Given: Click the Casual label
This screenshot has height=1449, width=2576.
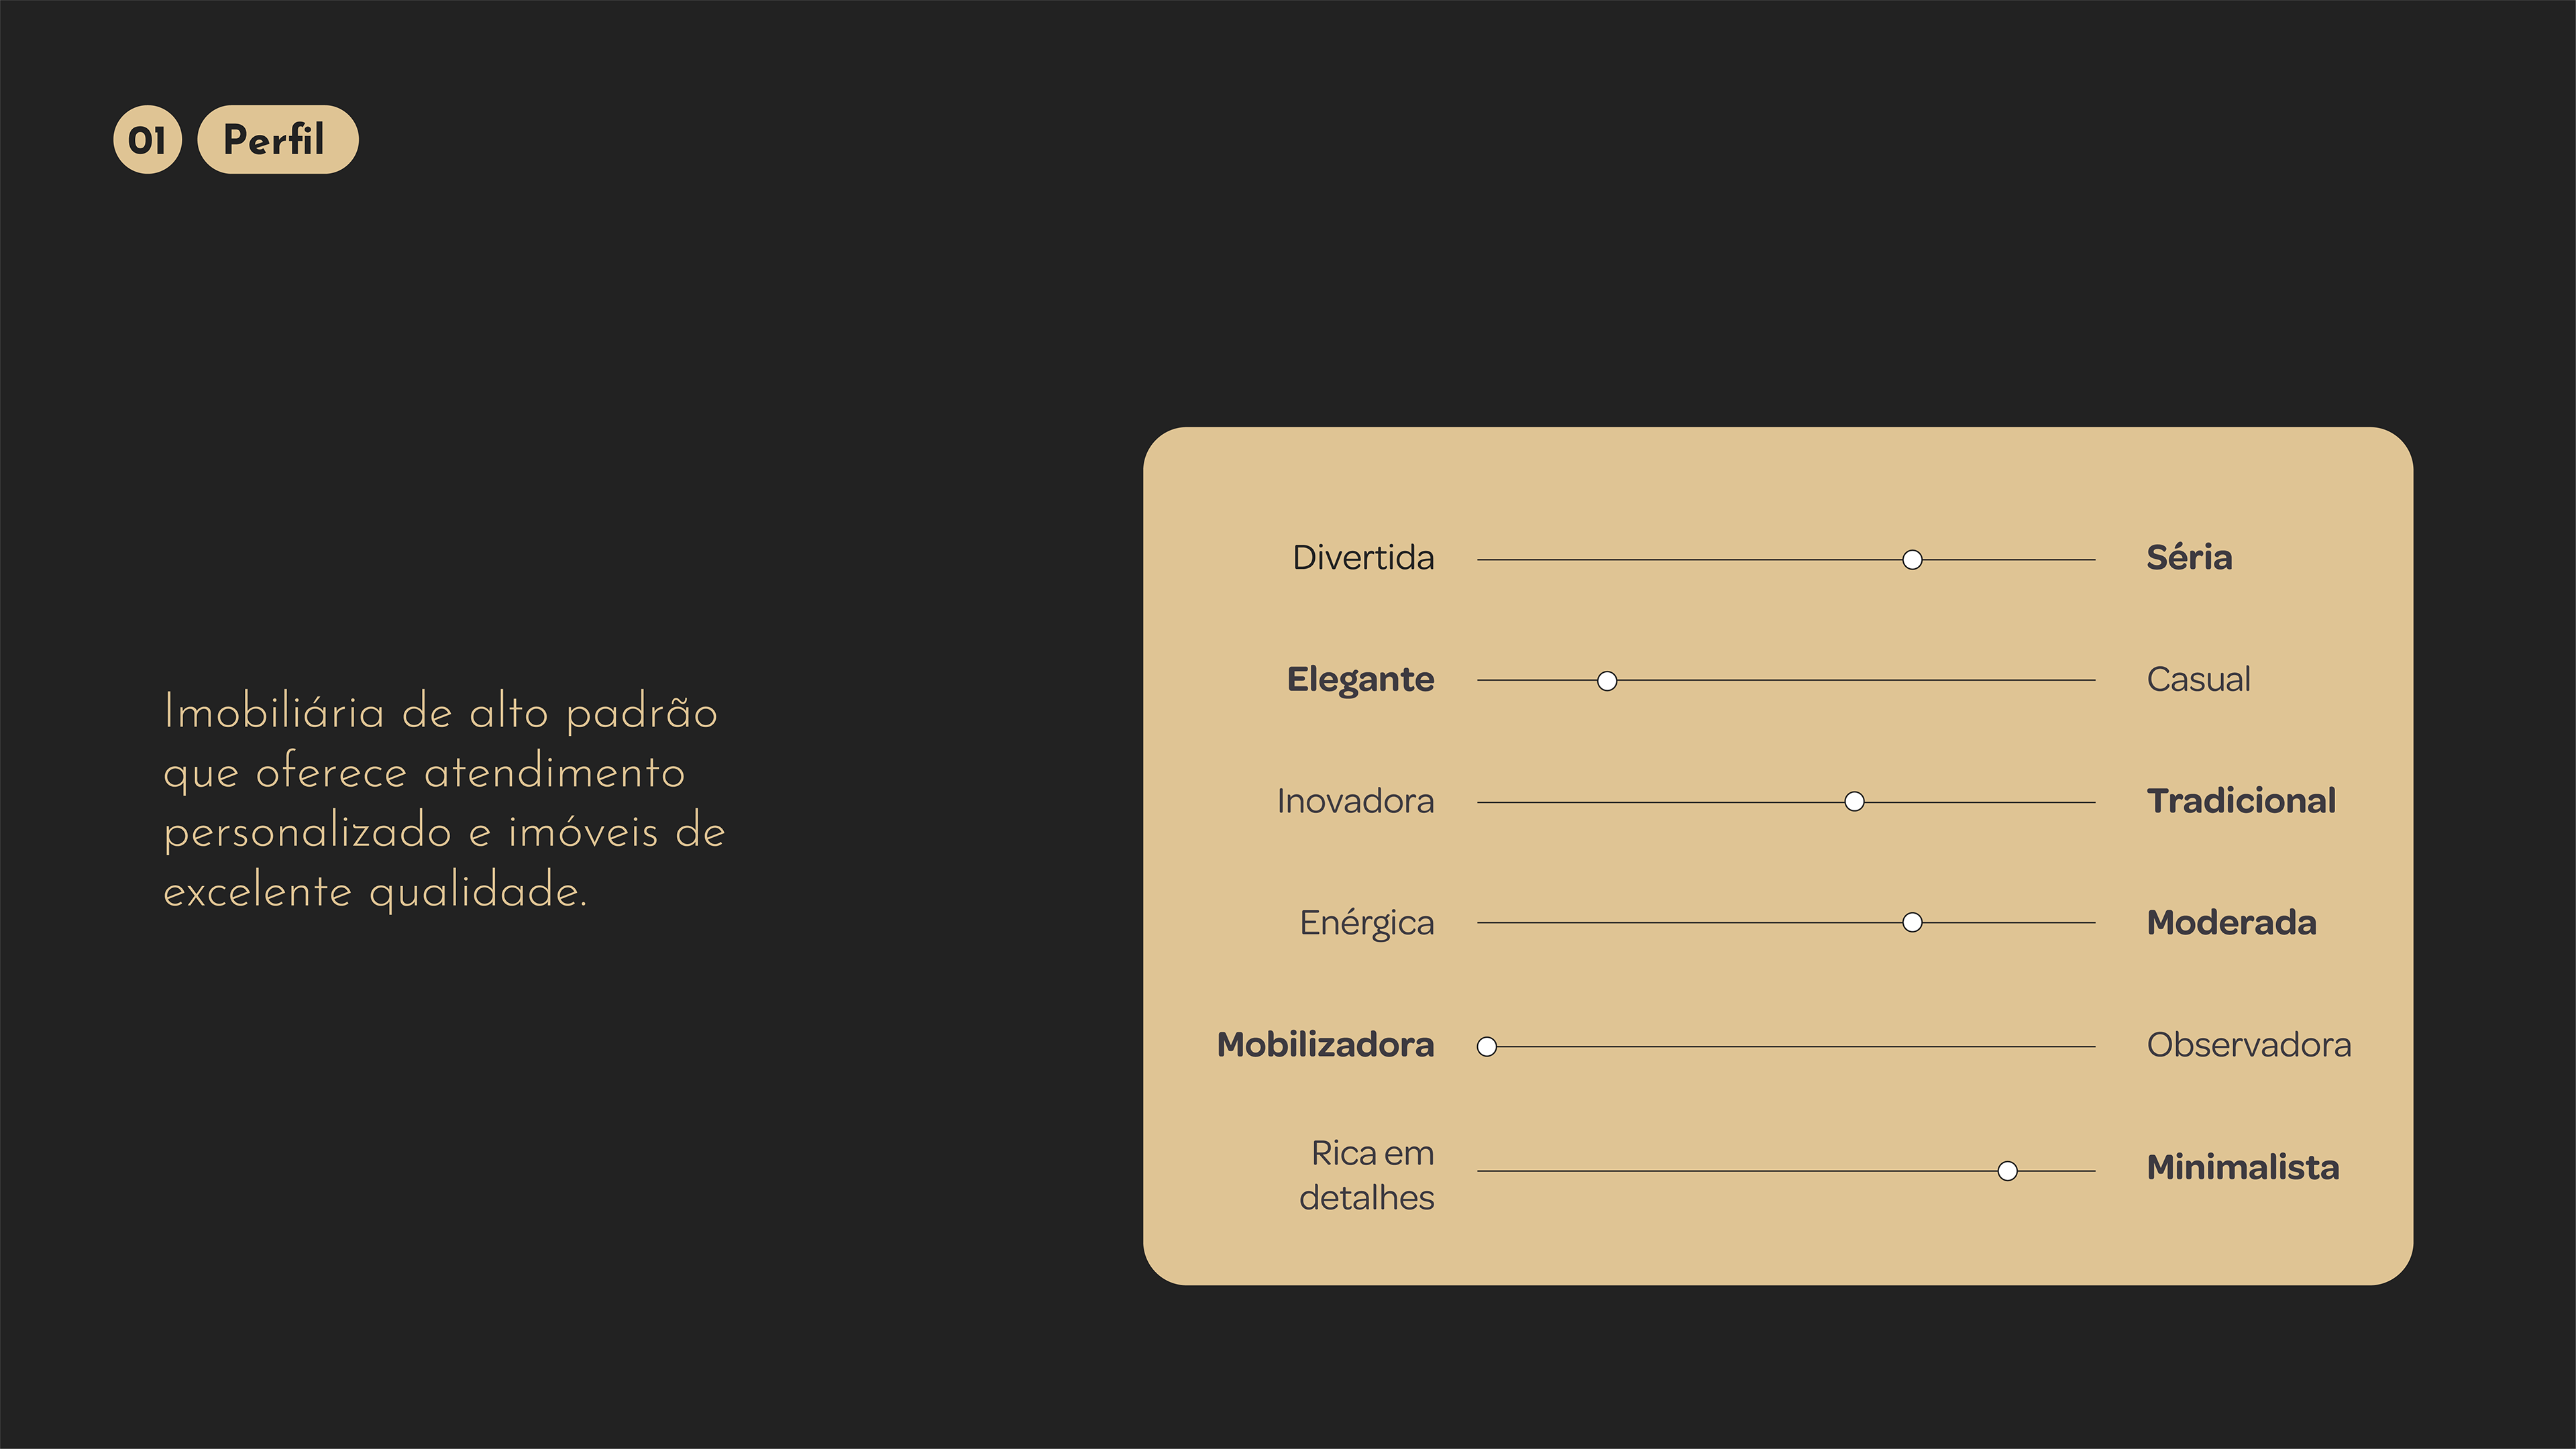Looking at the screenshot, I should pyautogui.click(x=2198, y=680).
